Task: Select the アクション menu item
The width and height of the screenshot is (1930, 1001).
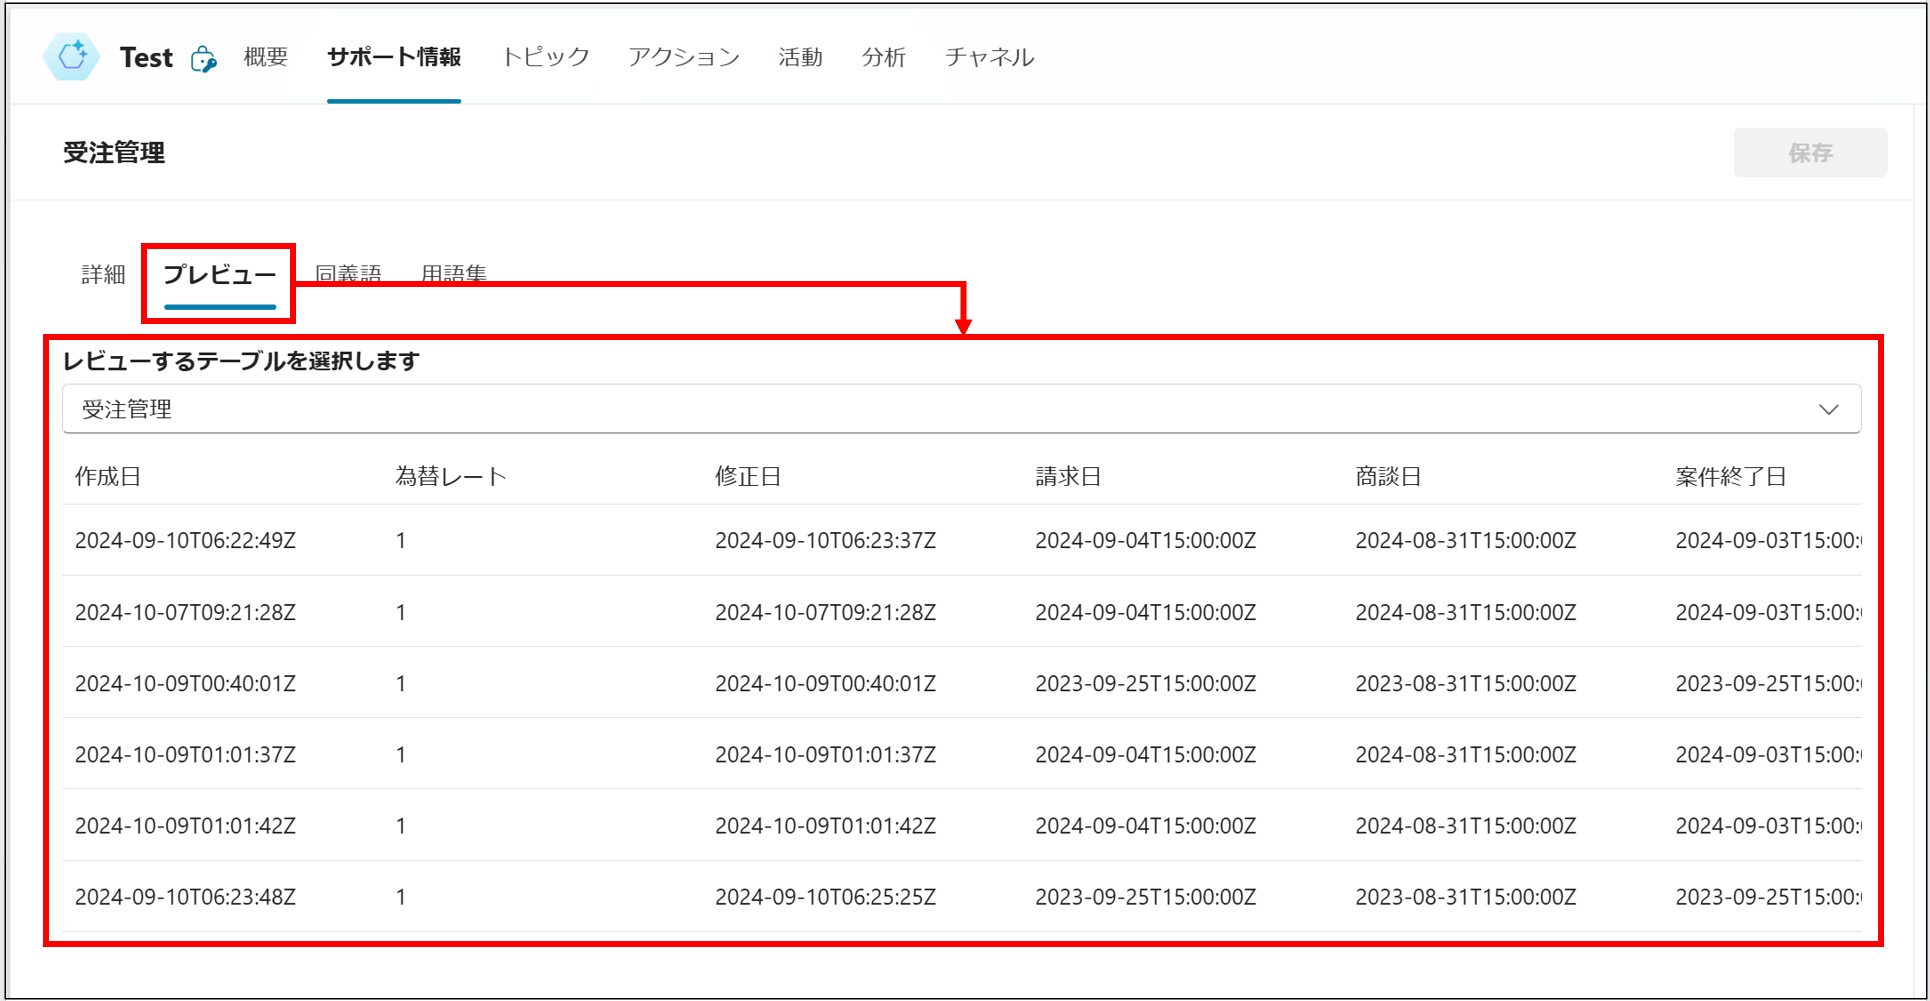Action: (x=684, y=57)
